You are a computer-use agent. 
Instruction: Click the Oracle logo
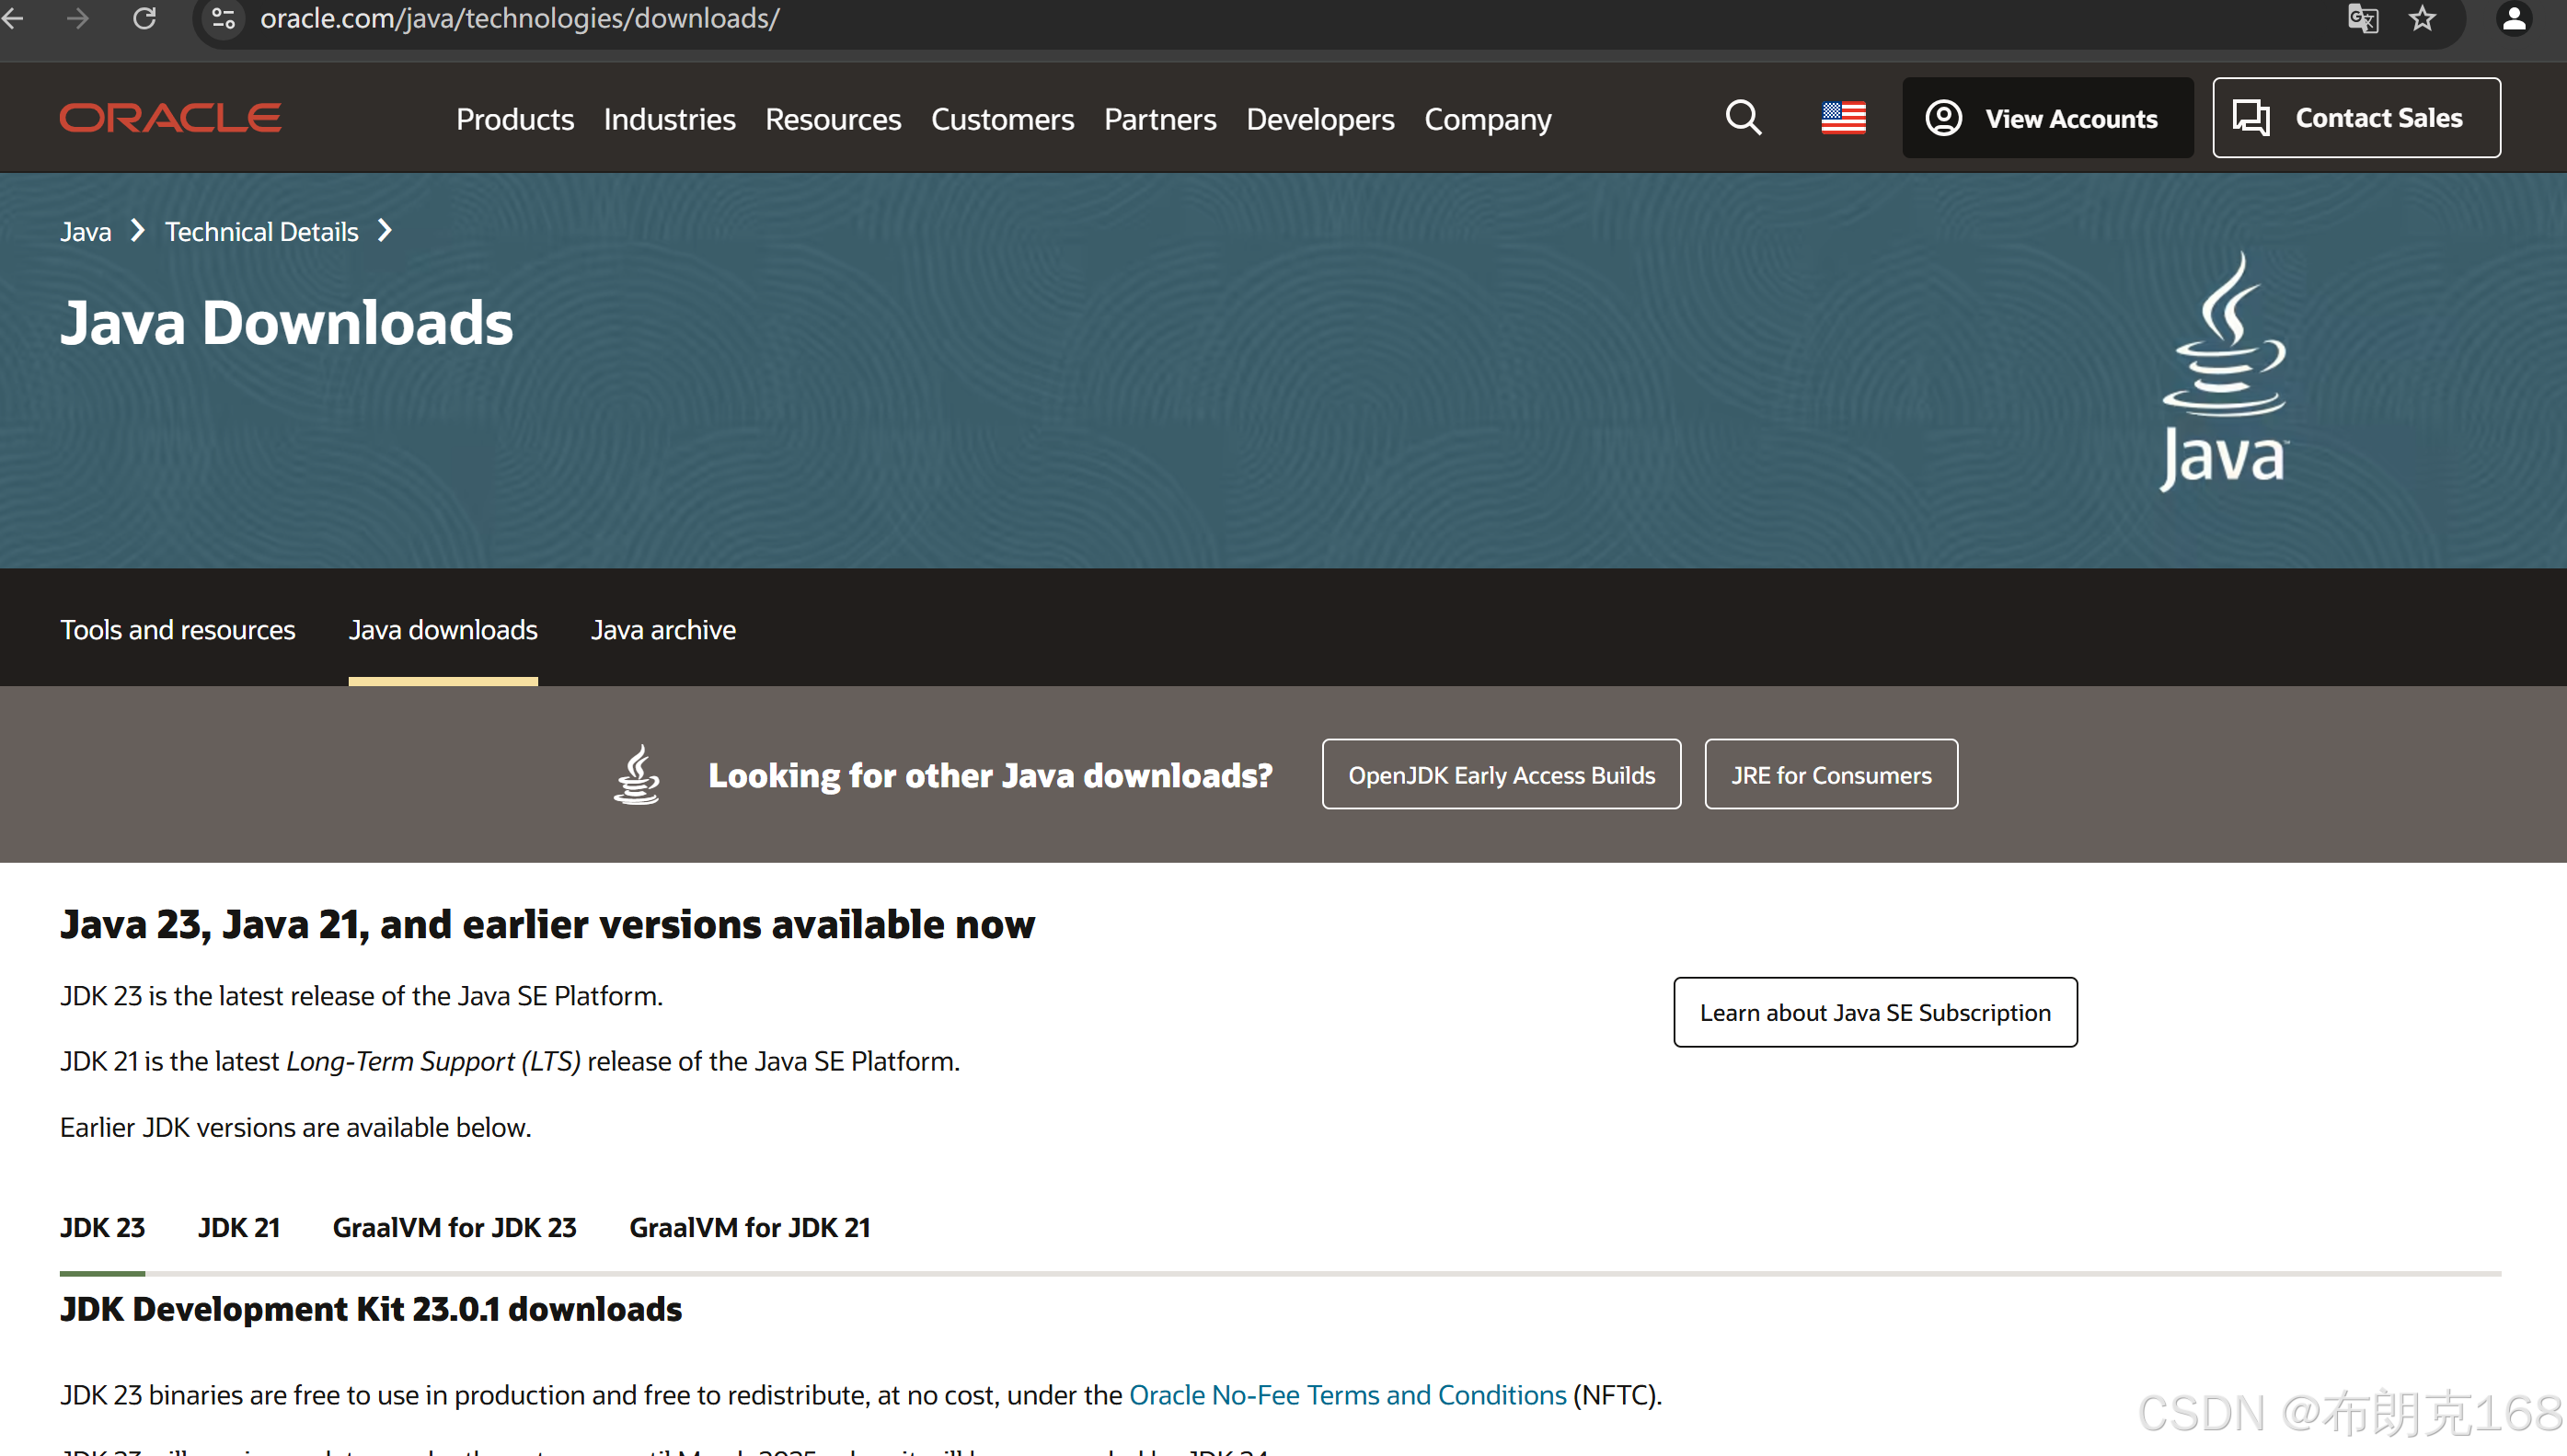170,118
